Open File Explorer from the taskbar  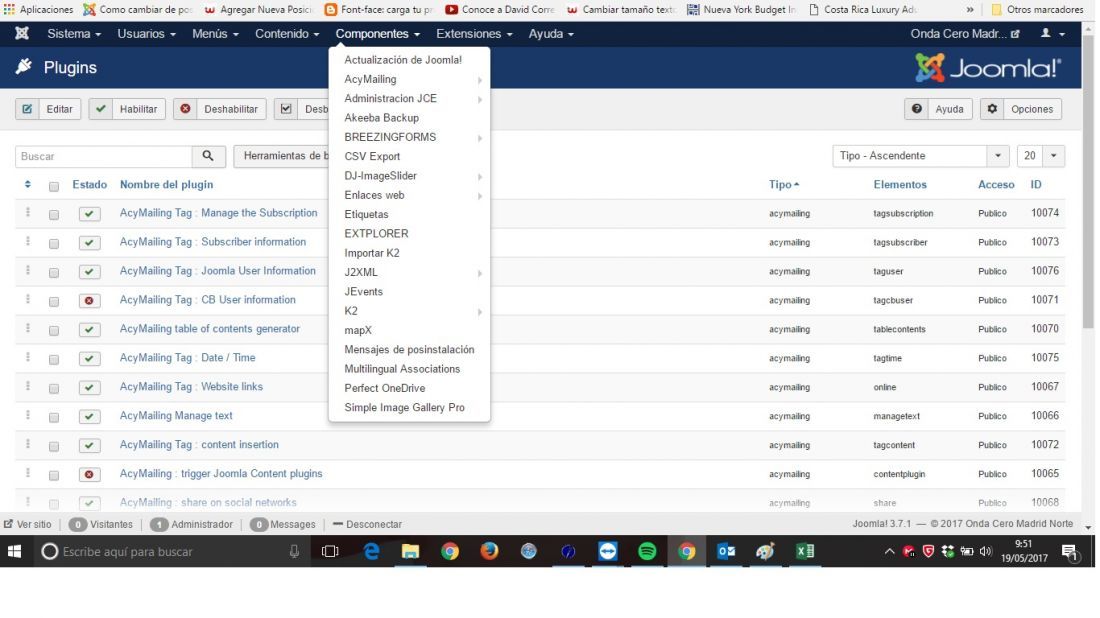410,552
